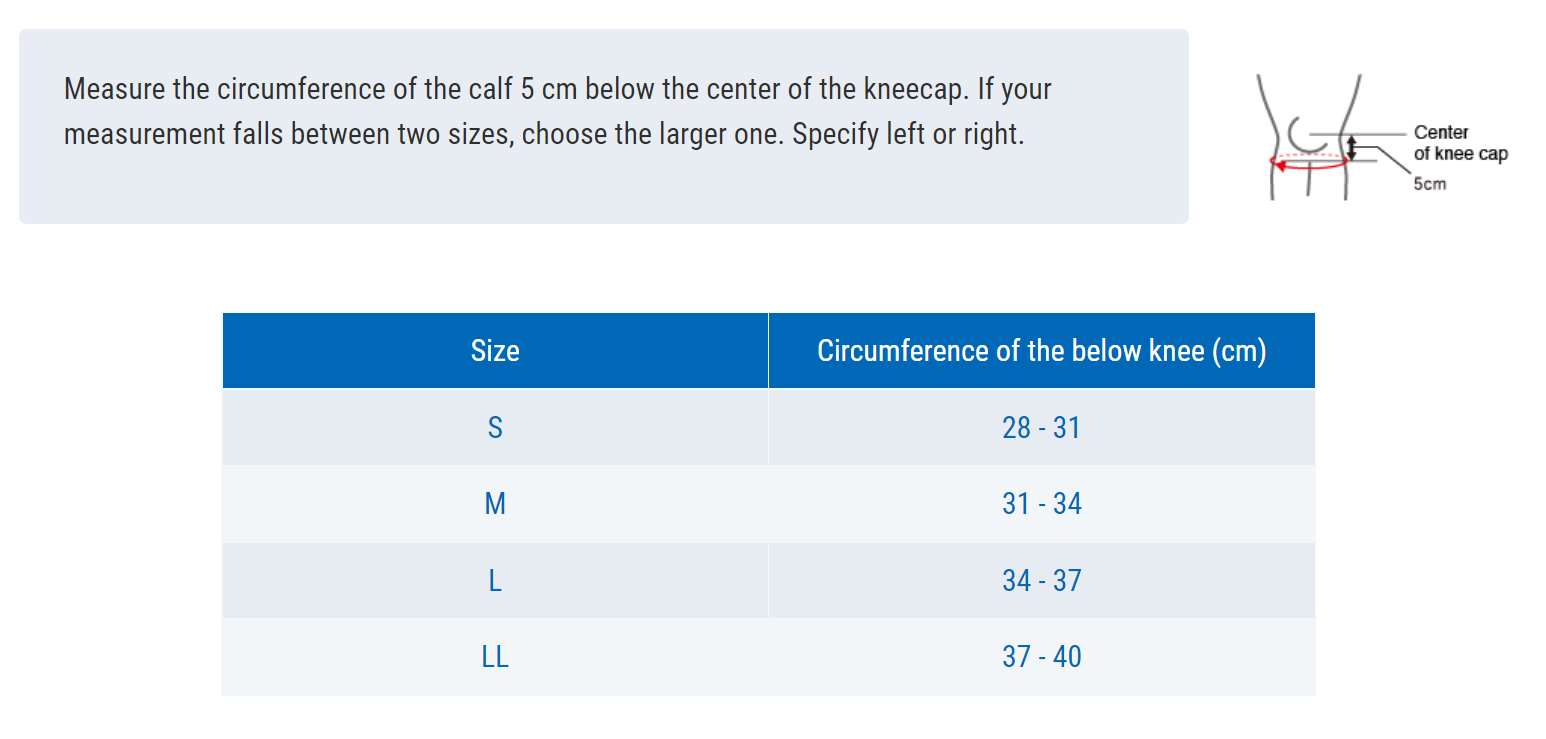Click the 37 - 40 measurement cell
Viewport: 1546px width, 739px height.
coord(1041,657)
